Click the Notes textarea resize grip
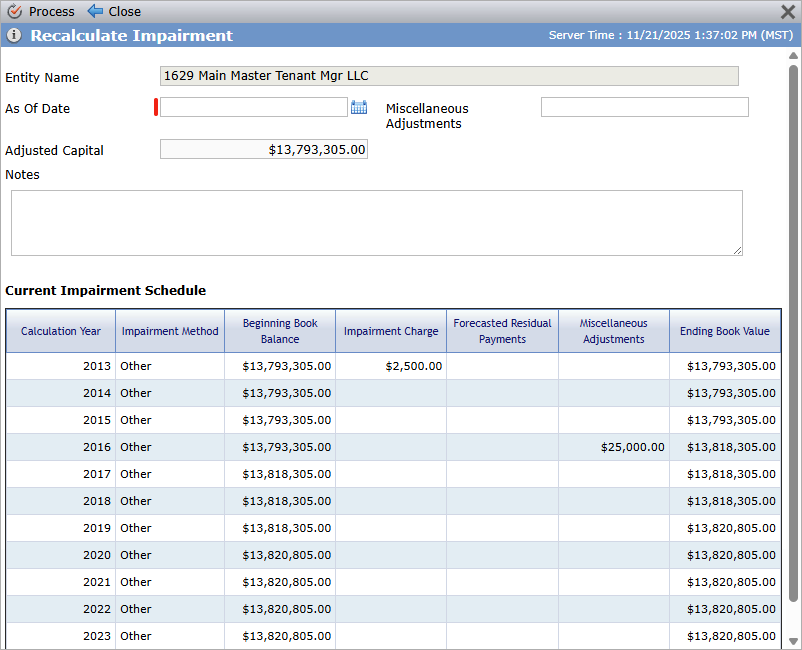Screen dimensions: 802x650 737,250
